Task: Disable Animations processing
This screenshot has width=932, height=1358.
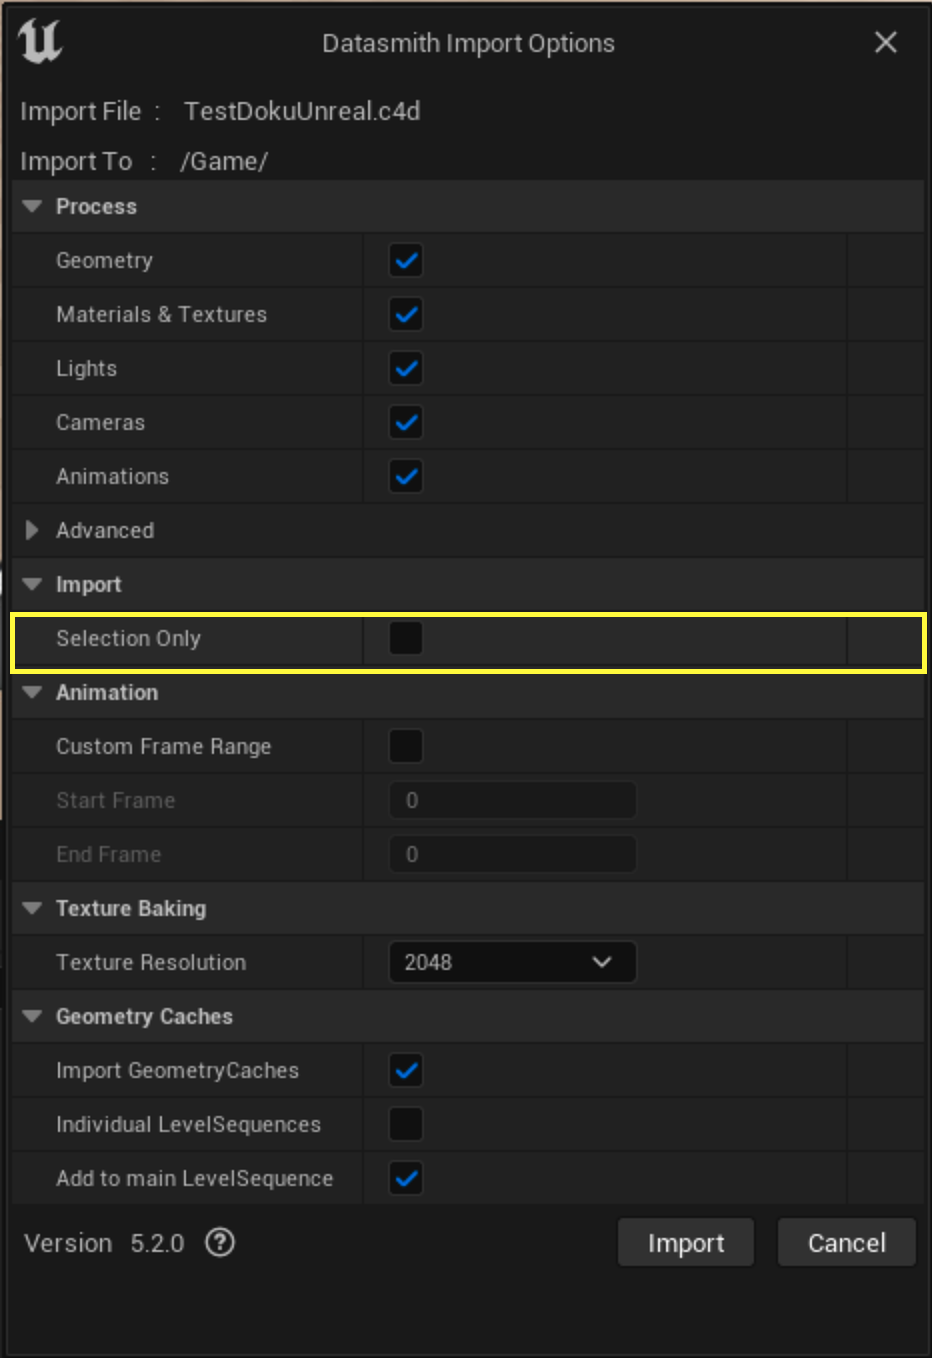Action: click(405, 476)
